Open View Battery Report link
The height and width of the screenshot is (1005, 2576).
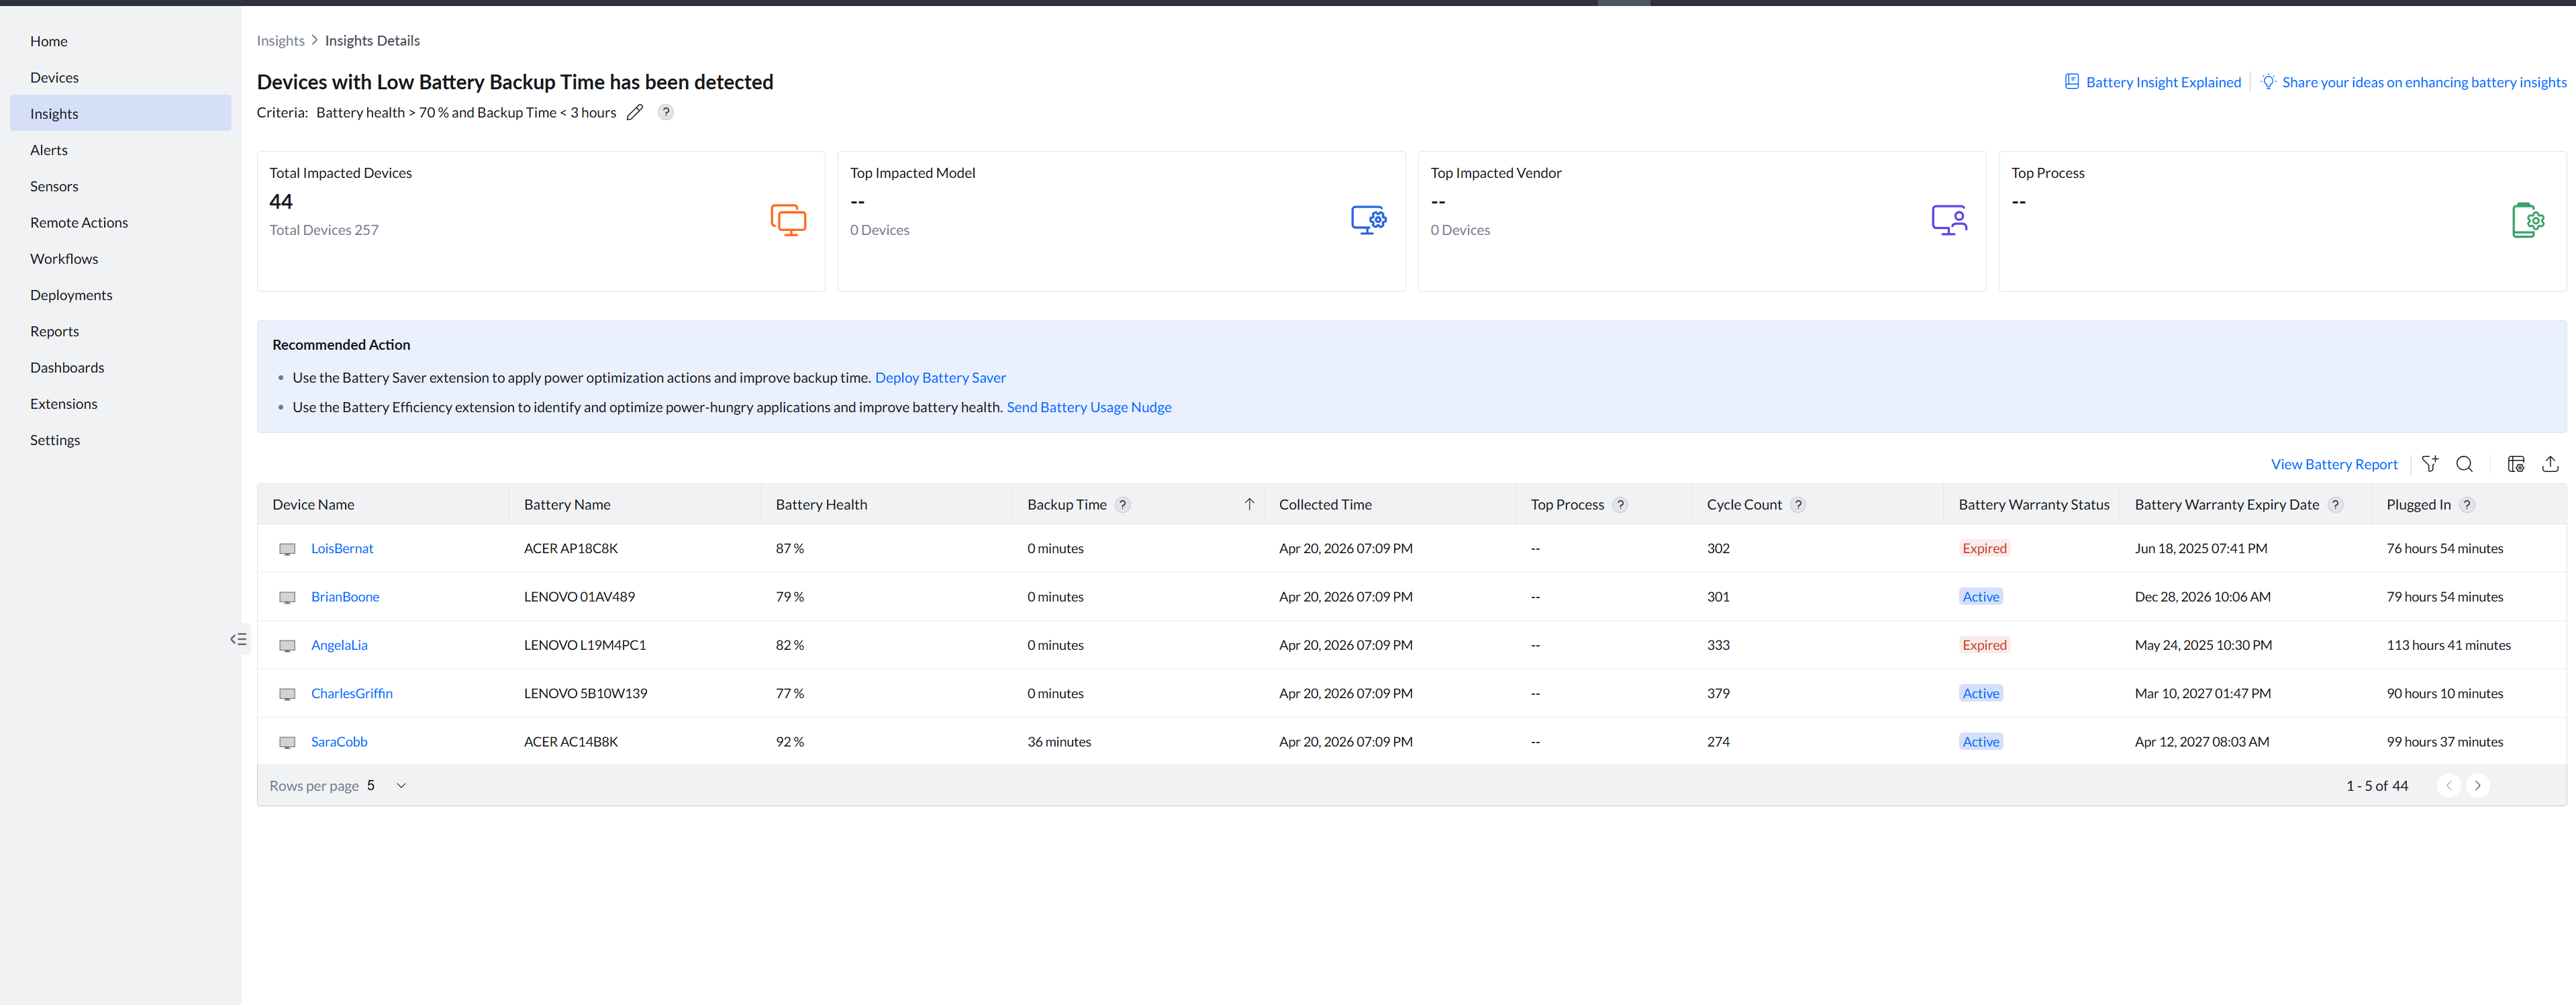2333,464
